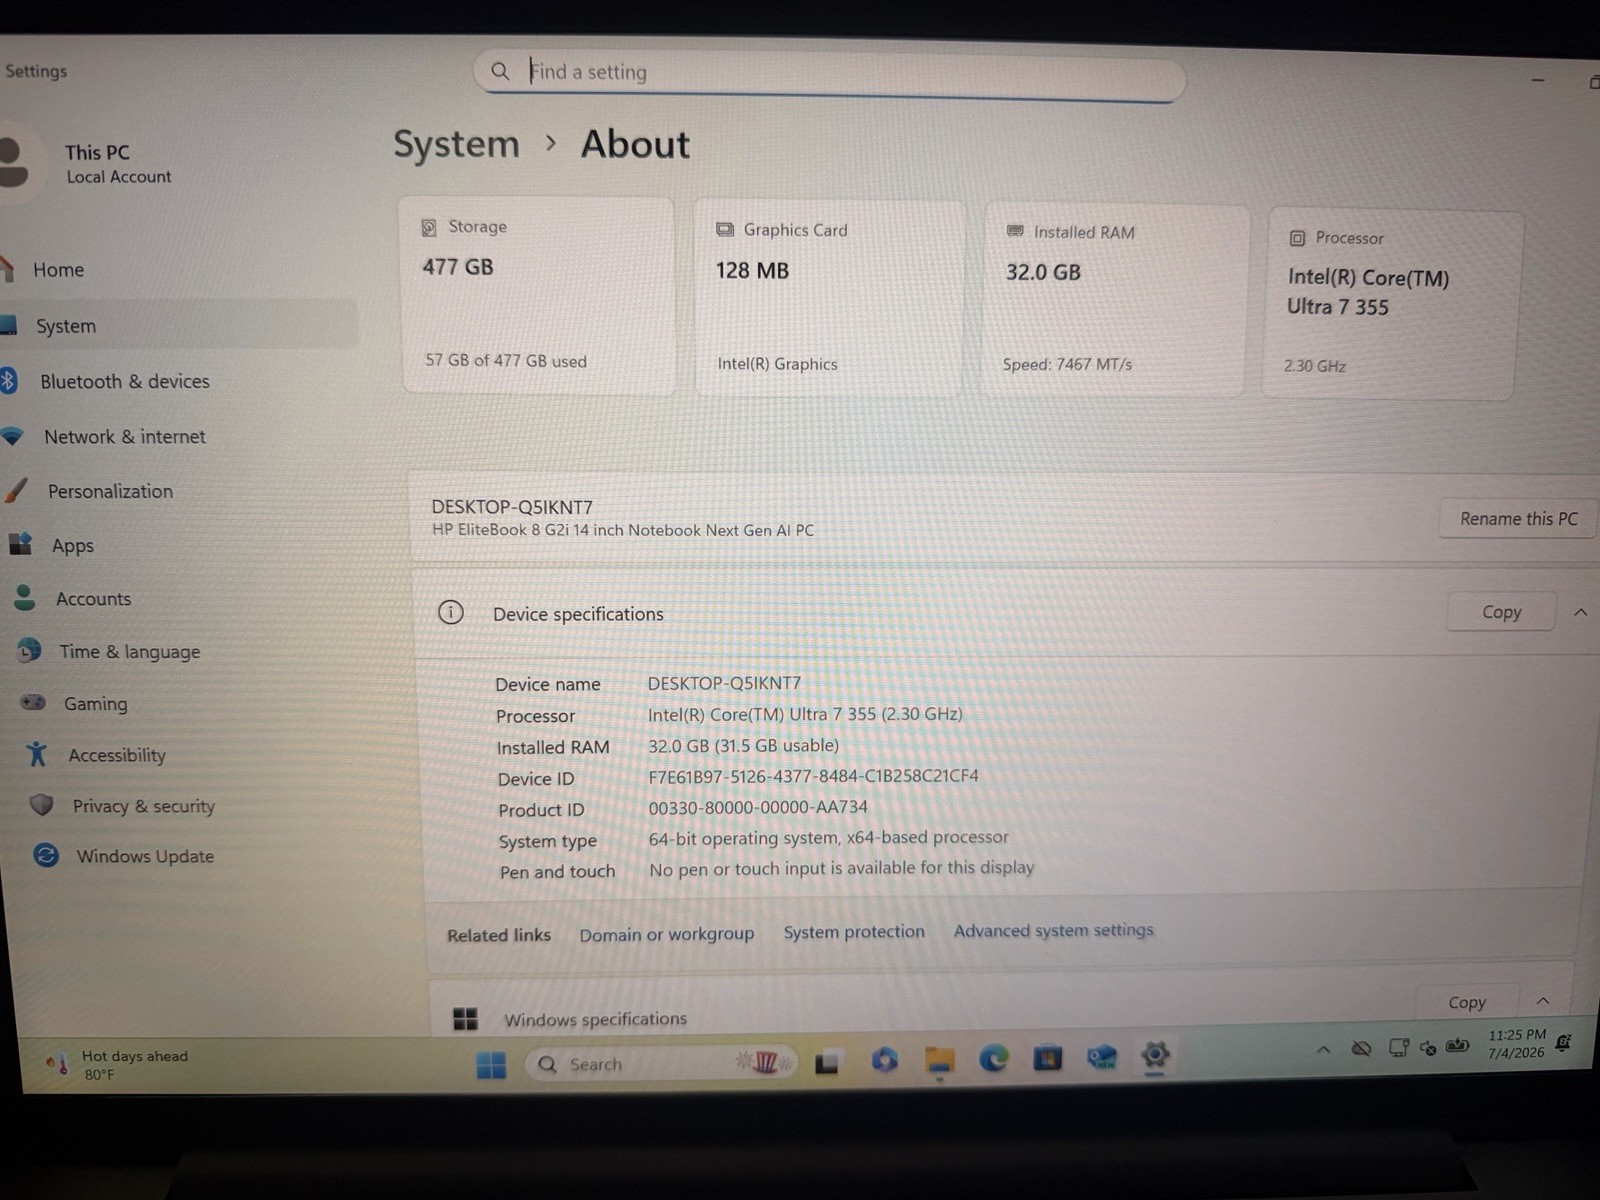Viewport: 1600px width, 1200px height.
Task: Open Accessibility settings
Action: pos(117,755)
